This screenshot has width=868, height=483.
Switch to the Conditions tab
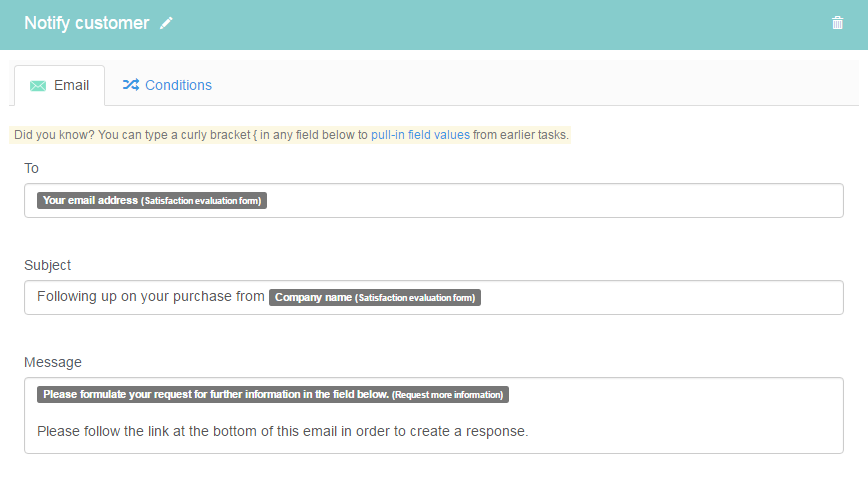tap(167, 85)
